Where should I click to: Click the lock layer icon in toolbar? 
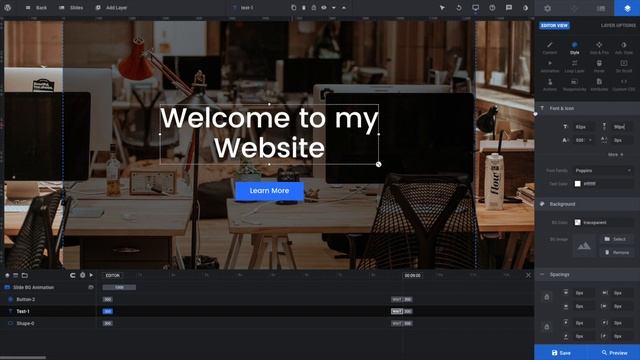pos(313,8)
